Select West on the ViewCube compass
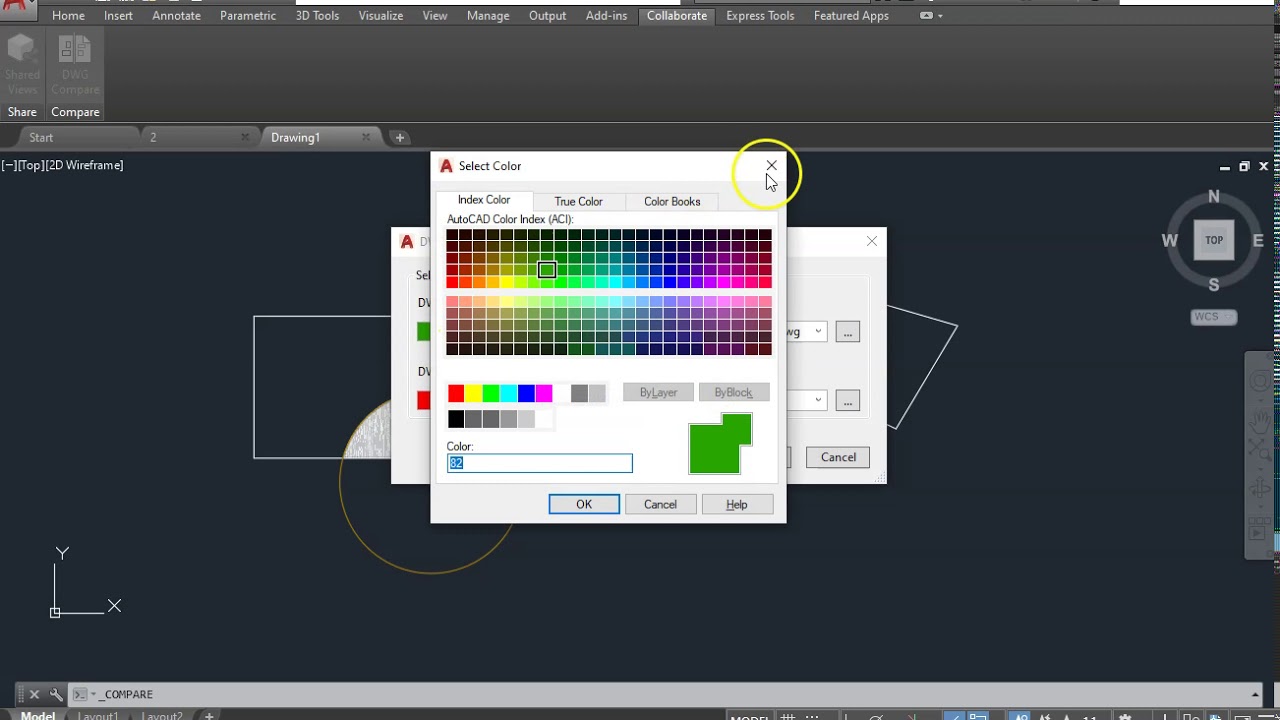 pyautogui.click(x=1169, y=241)
